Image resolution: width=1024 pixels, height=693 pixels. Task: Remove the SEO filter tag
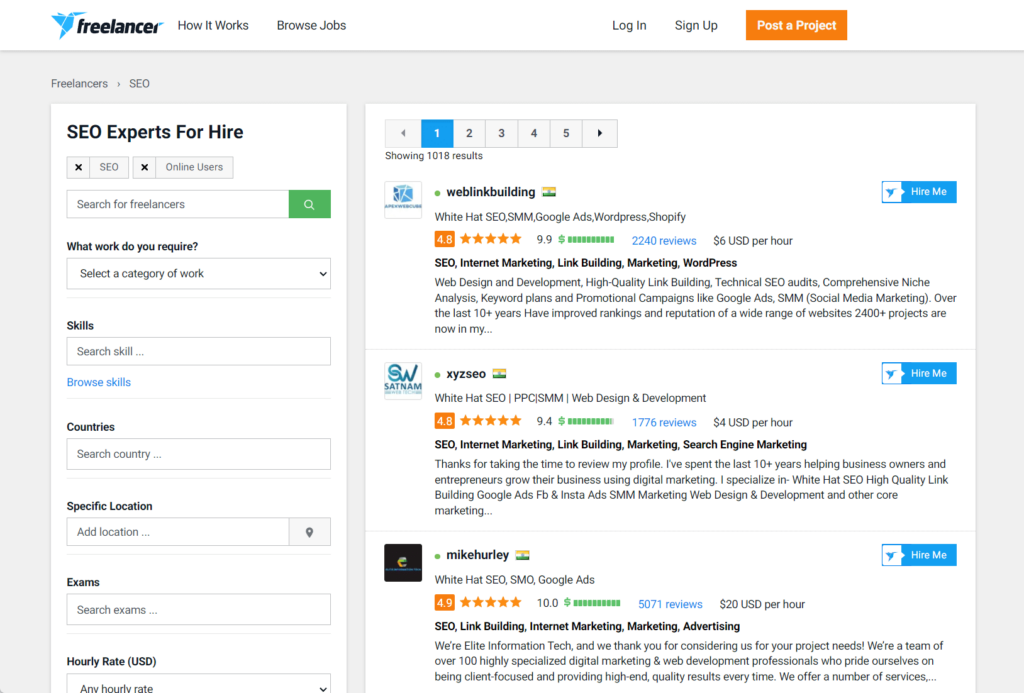78,167
